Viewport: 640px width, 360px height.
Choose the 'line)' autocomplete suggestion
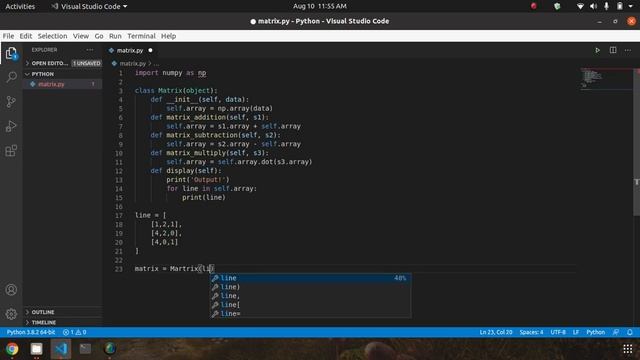click(310, 287)
